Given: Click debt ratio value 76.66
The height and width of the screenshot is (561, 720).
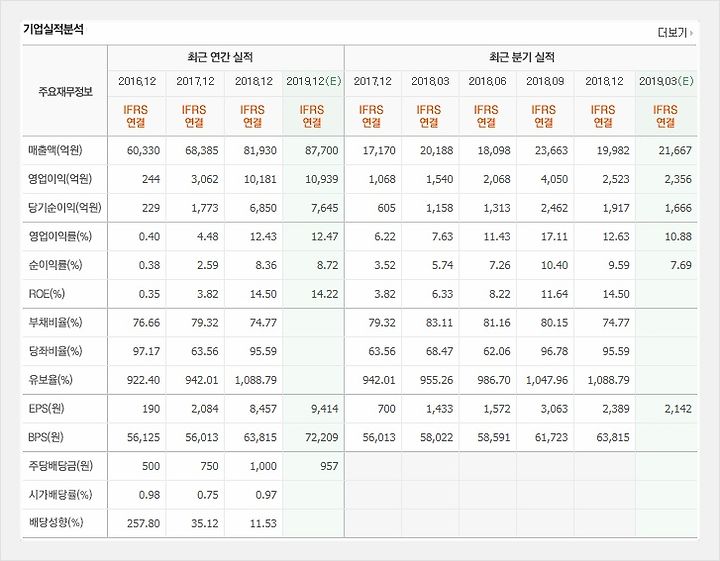Looking at the screenshot, I should pyautogui.click(x=146, y=323).
